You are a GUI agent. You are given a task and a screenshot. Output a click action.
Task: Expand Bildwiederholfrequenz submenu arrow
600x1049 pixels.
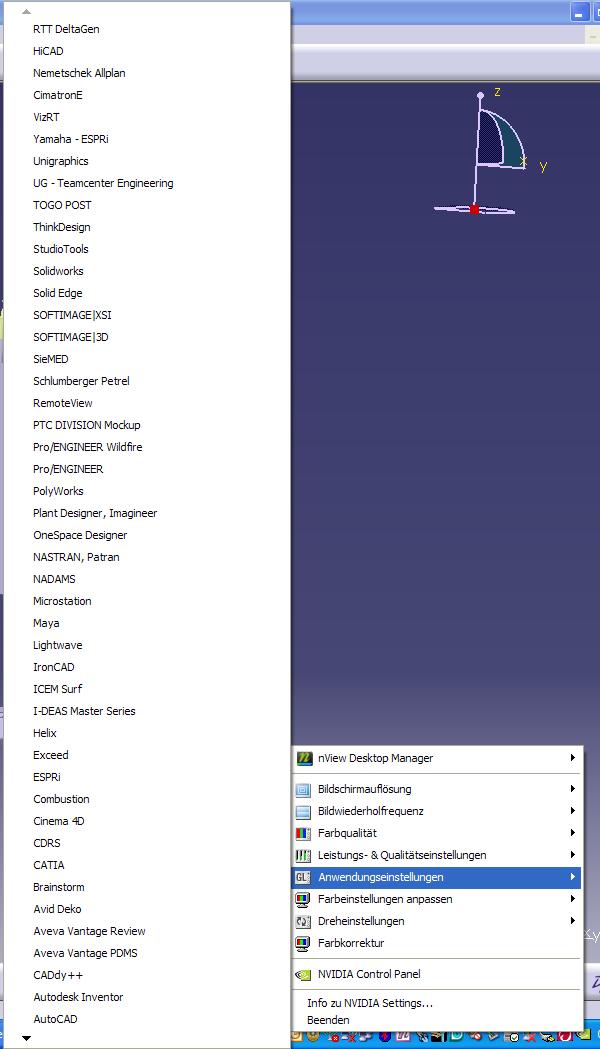pyautogui.click(x=573, y=811)
